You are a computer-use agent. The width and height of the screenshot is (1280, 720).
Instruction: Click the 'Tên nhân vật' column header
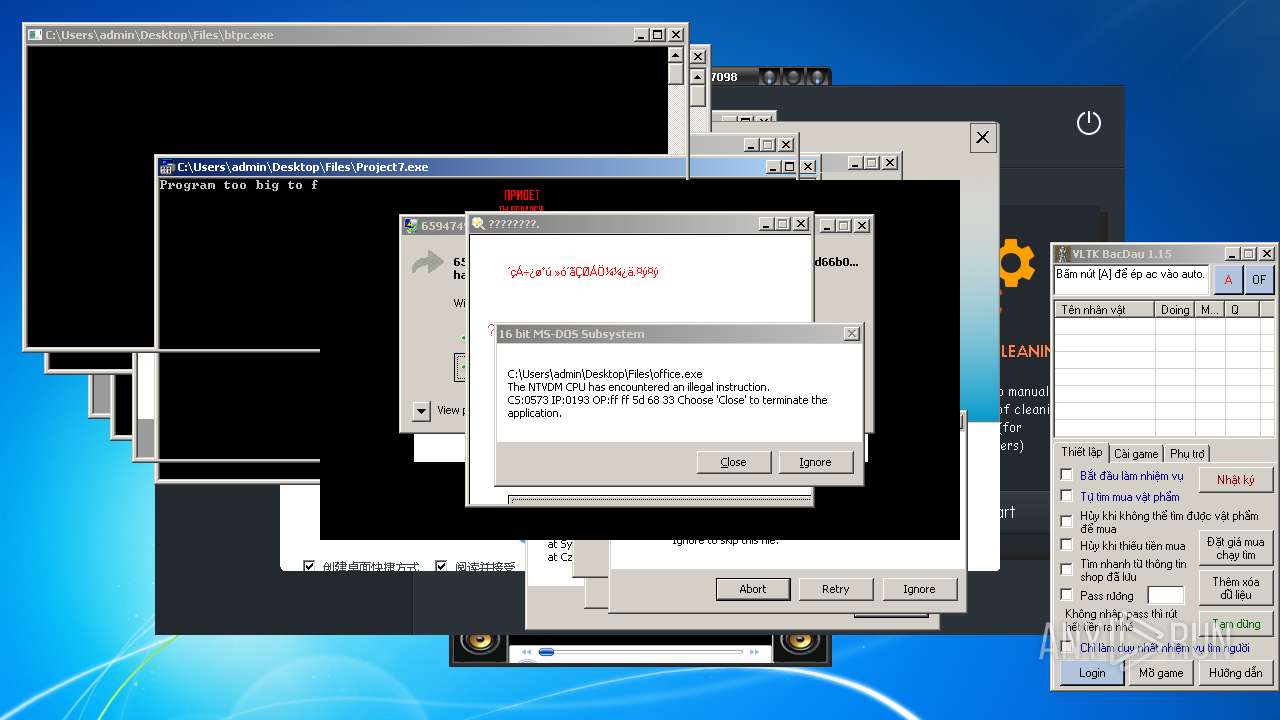(x=1105, y=310)
